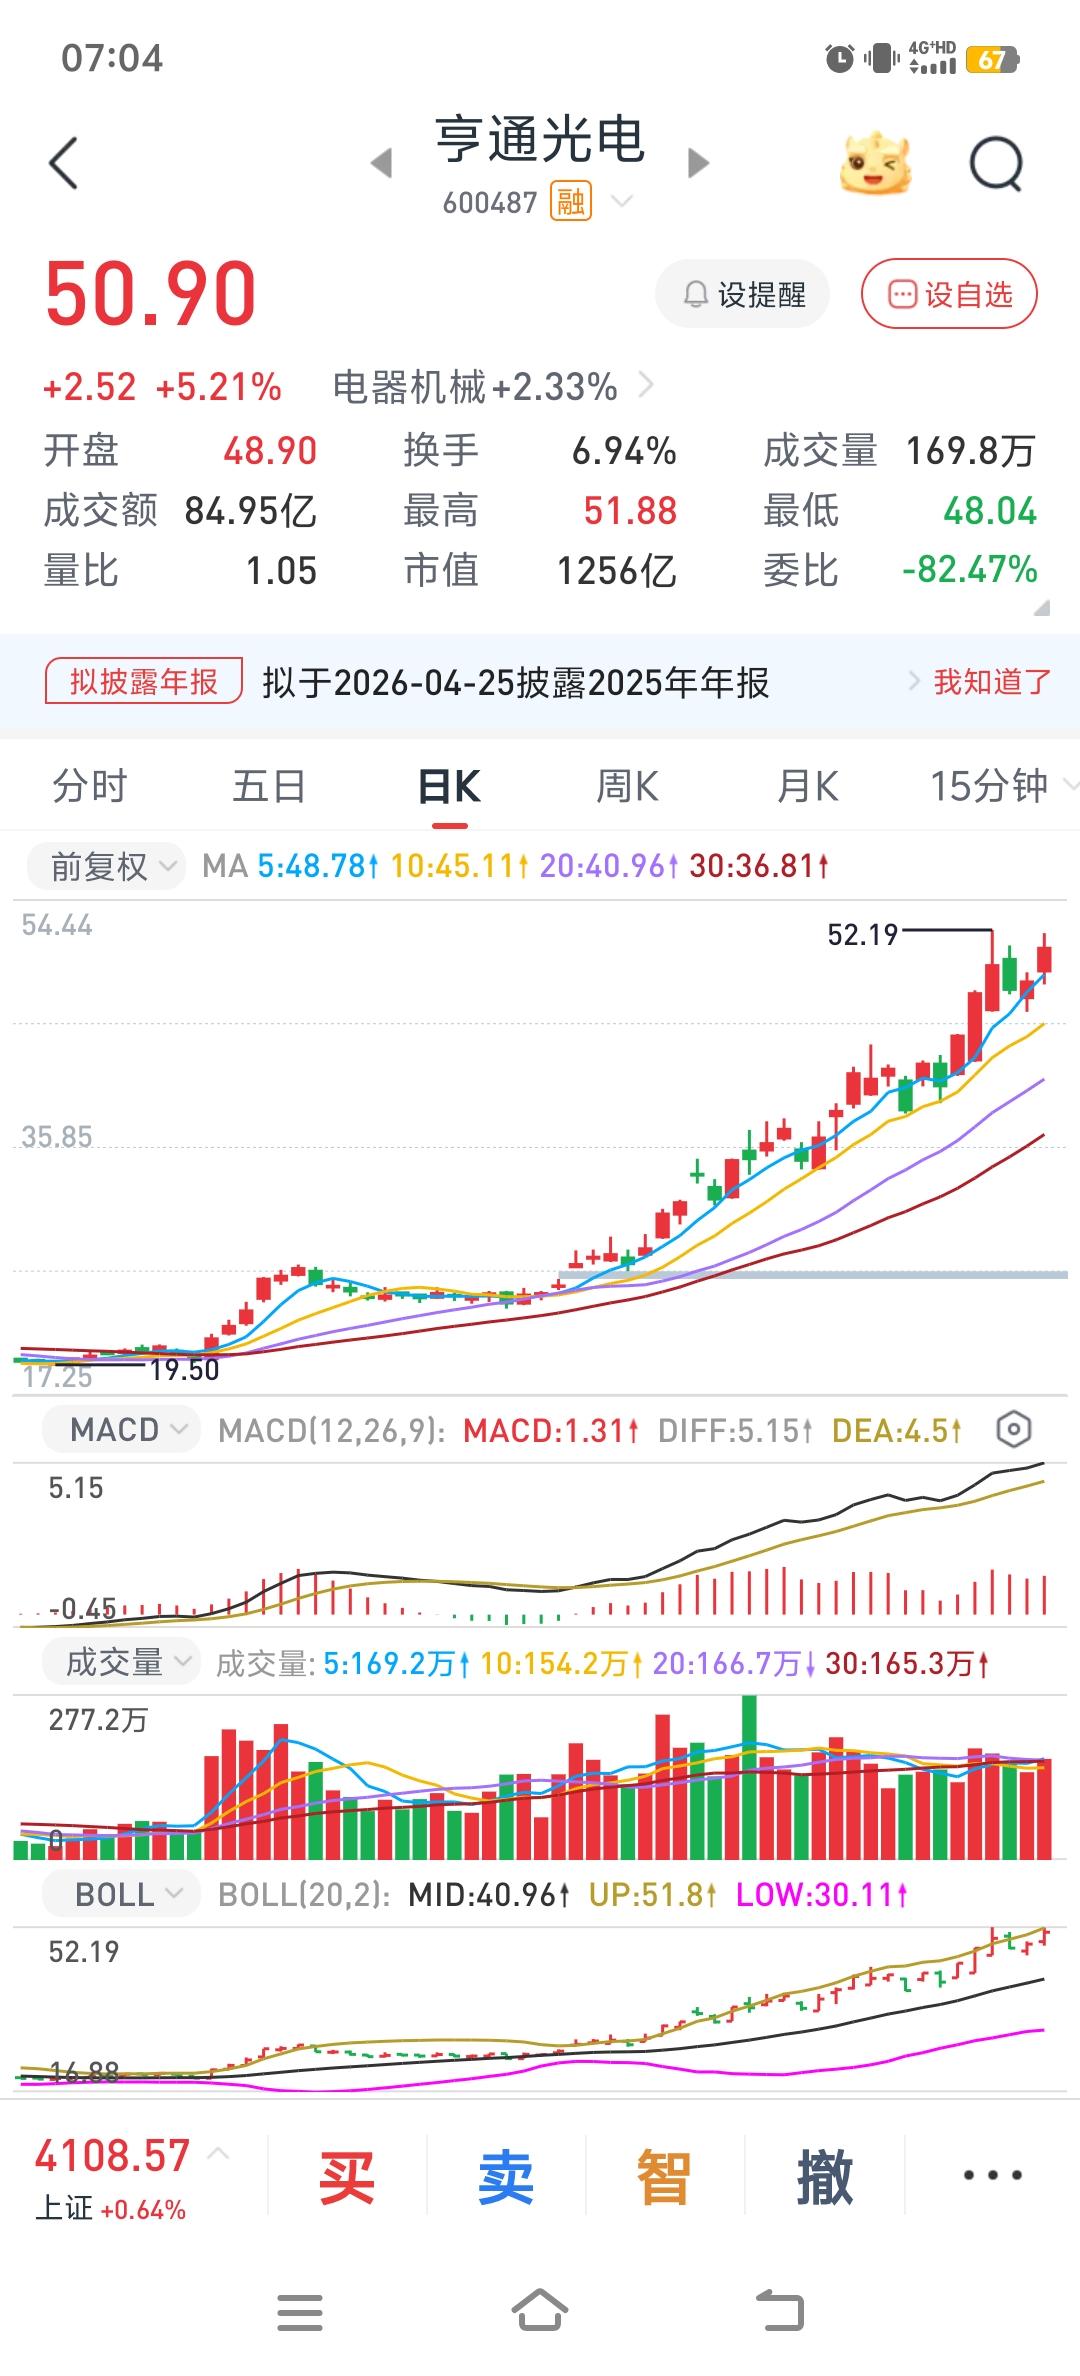This screenshot has width=1080, height=2376.
Task: Tap alarm clock icon in status bar
Action: pos(839,59)
